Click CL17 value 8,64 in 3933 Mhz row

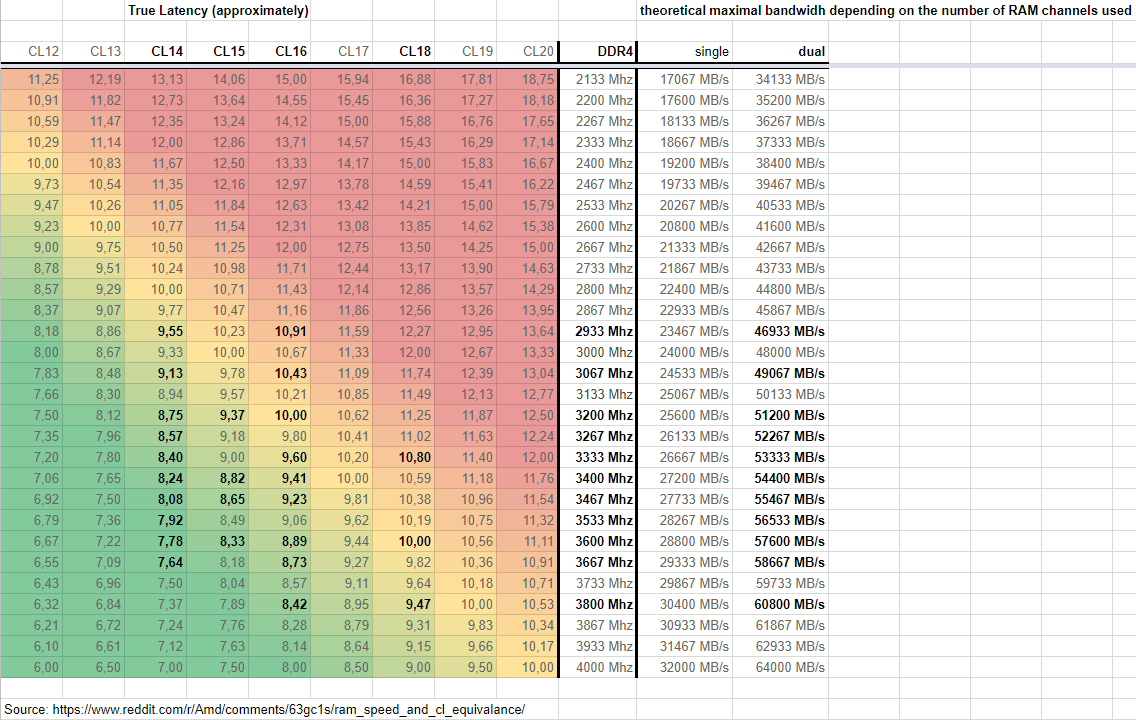pyautogui.click(x=342, y=646)
